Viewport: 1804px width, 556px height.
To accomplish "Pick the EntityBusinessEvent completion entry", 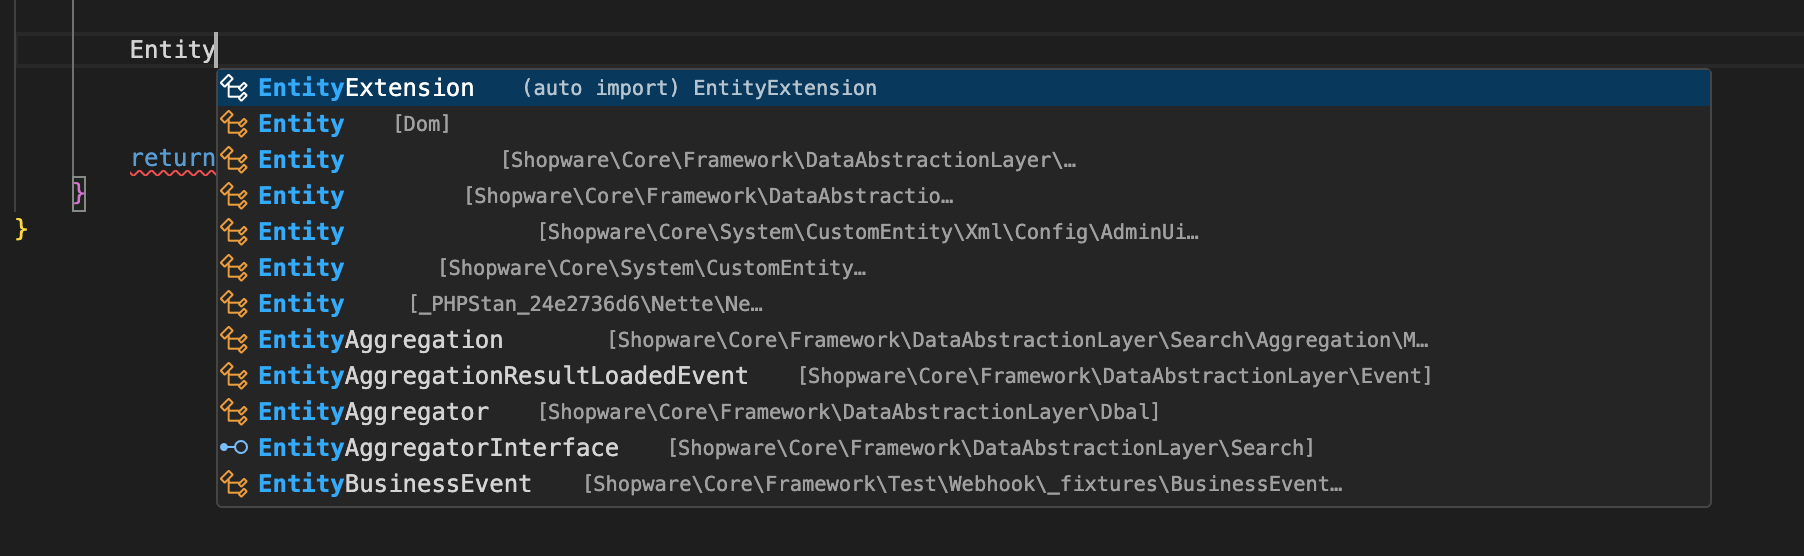I will [394, 484].
